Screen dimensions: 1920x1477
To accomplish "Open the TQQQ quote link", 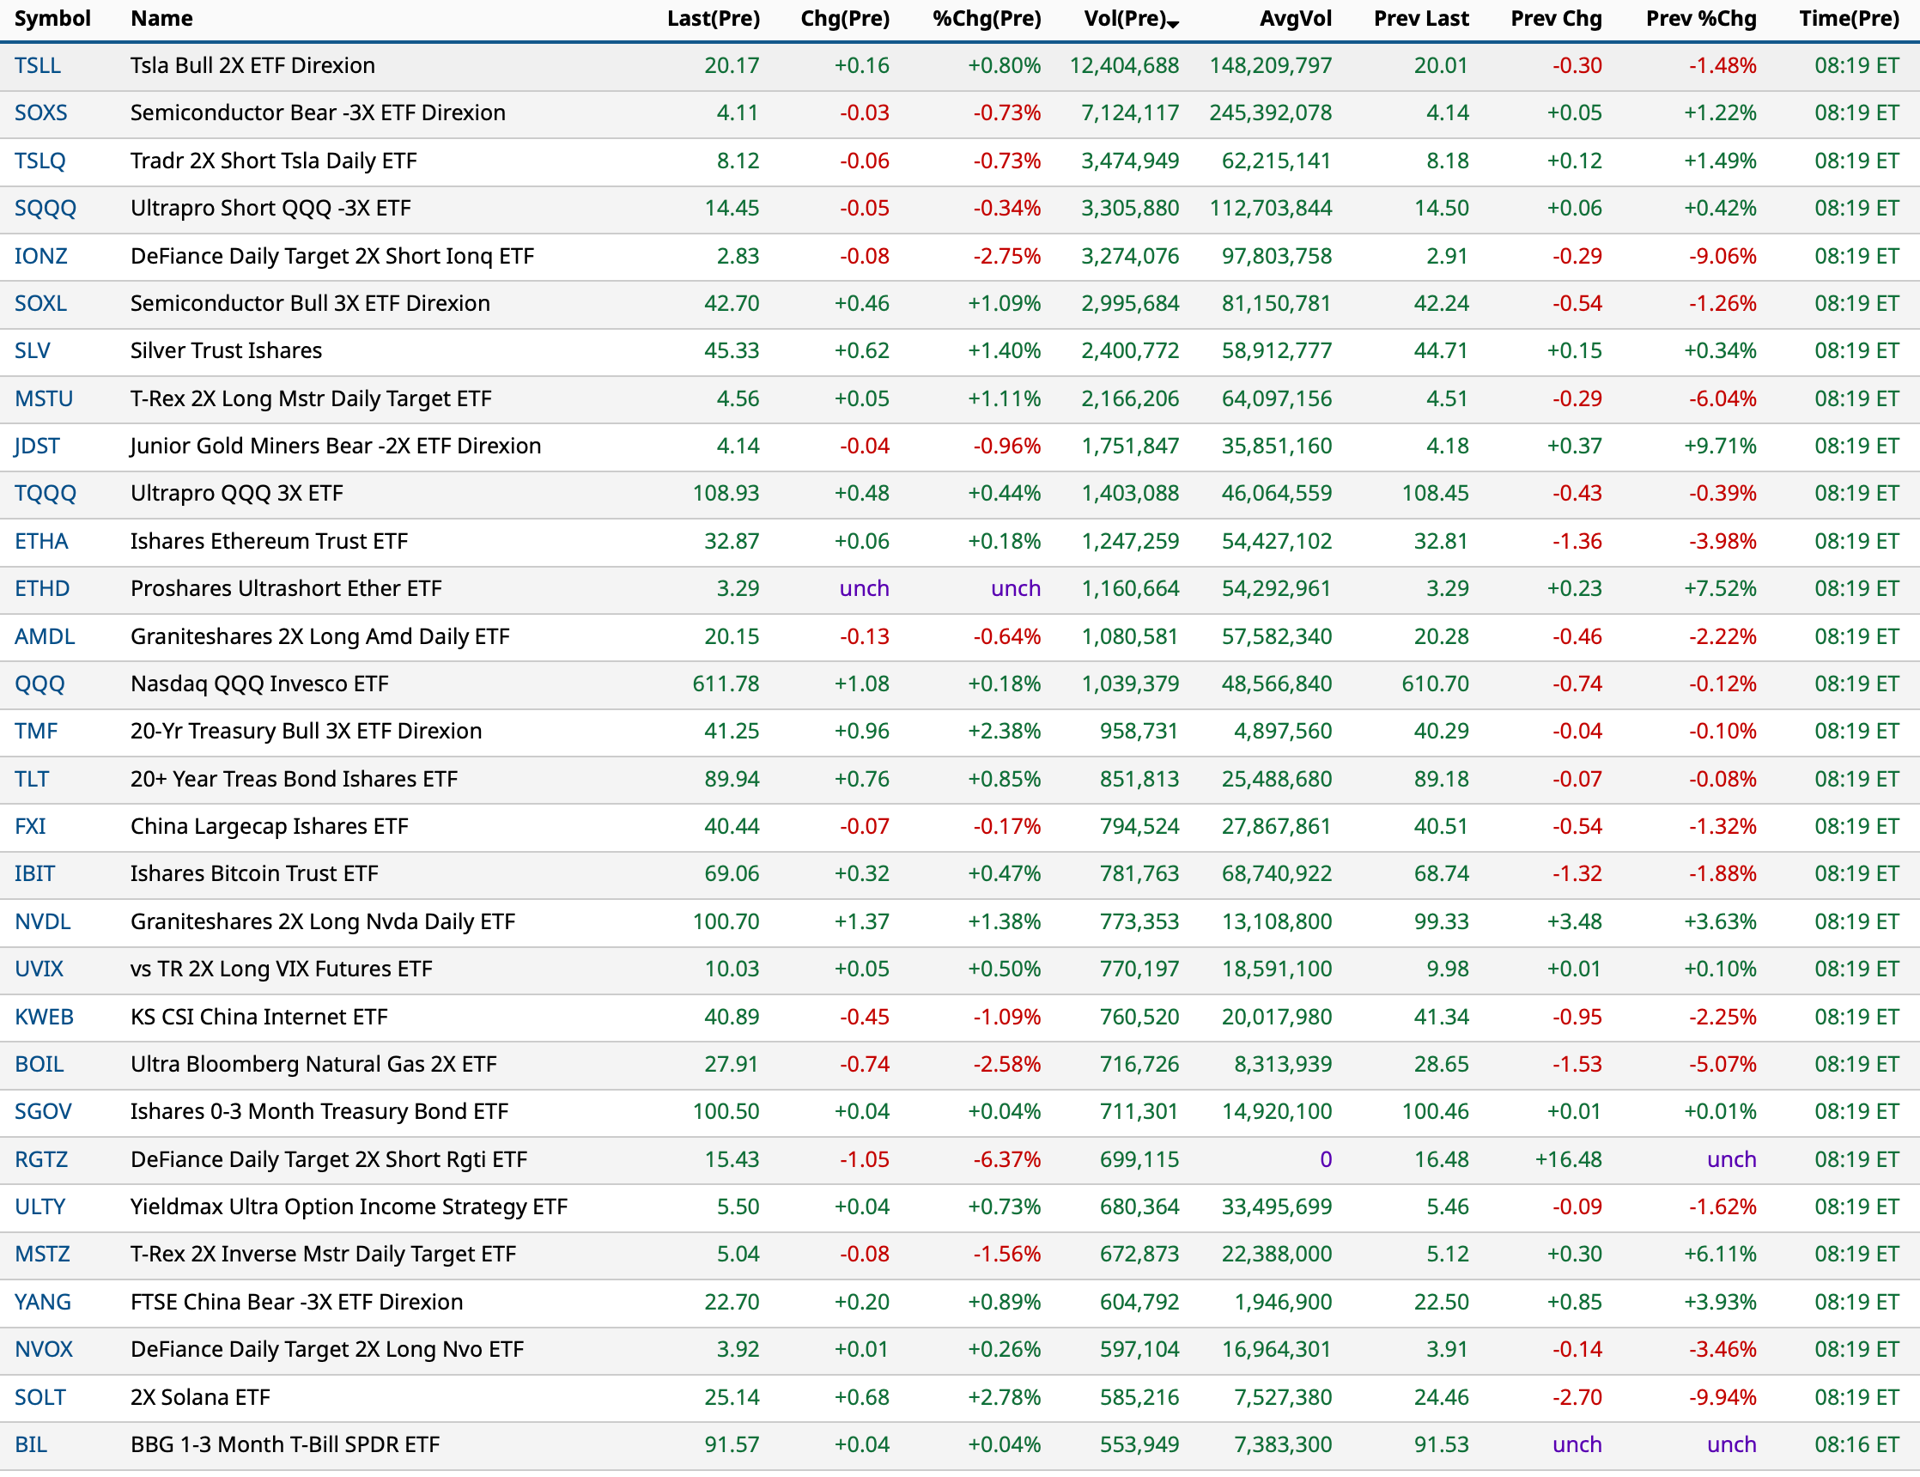I will click(45, 493).
